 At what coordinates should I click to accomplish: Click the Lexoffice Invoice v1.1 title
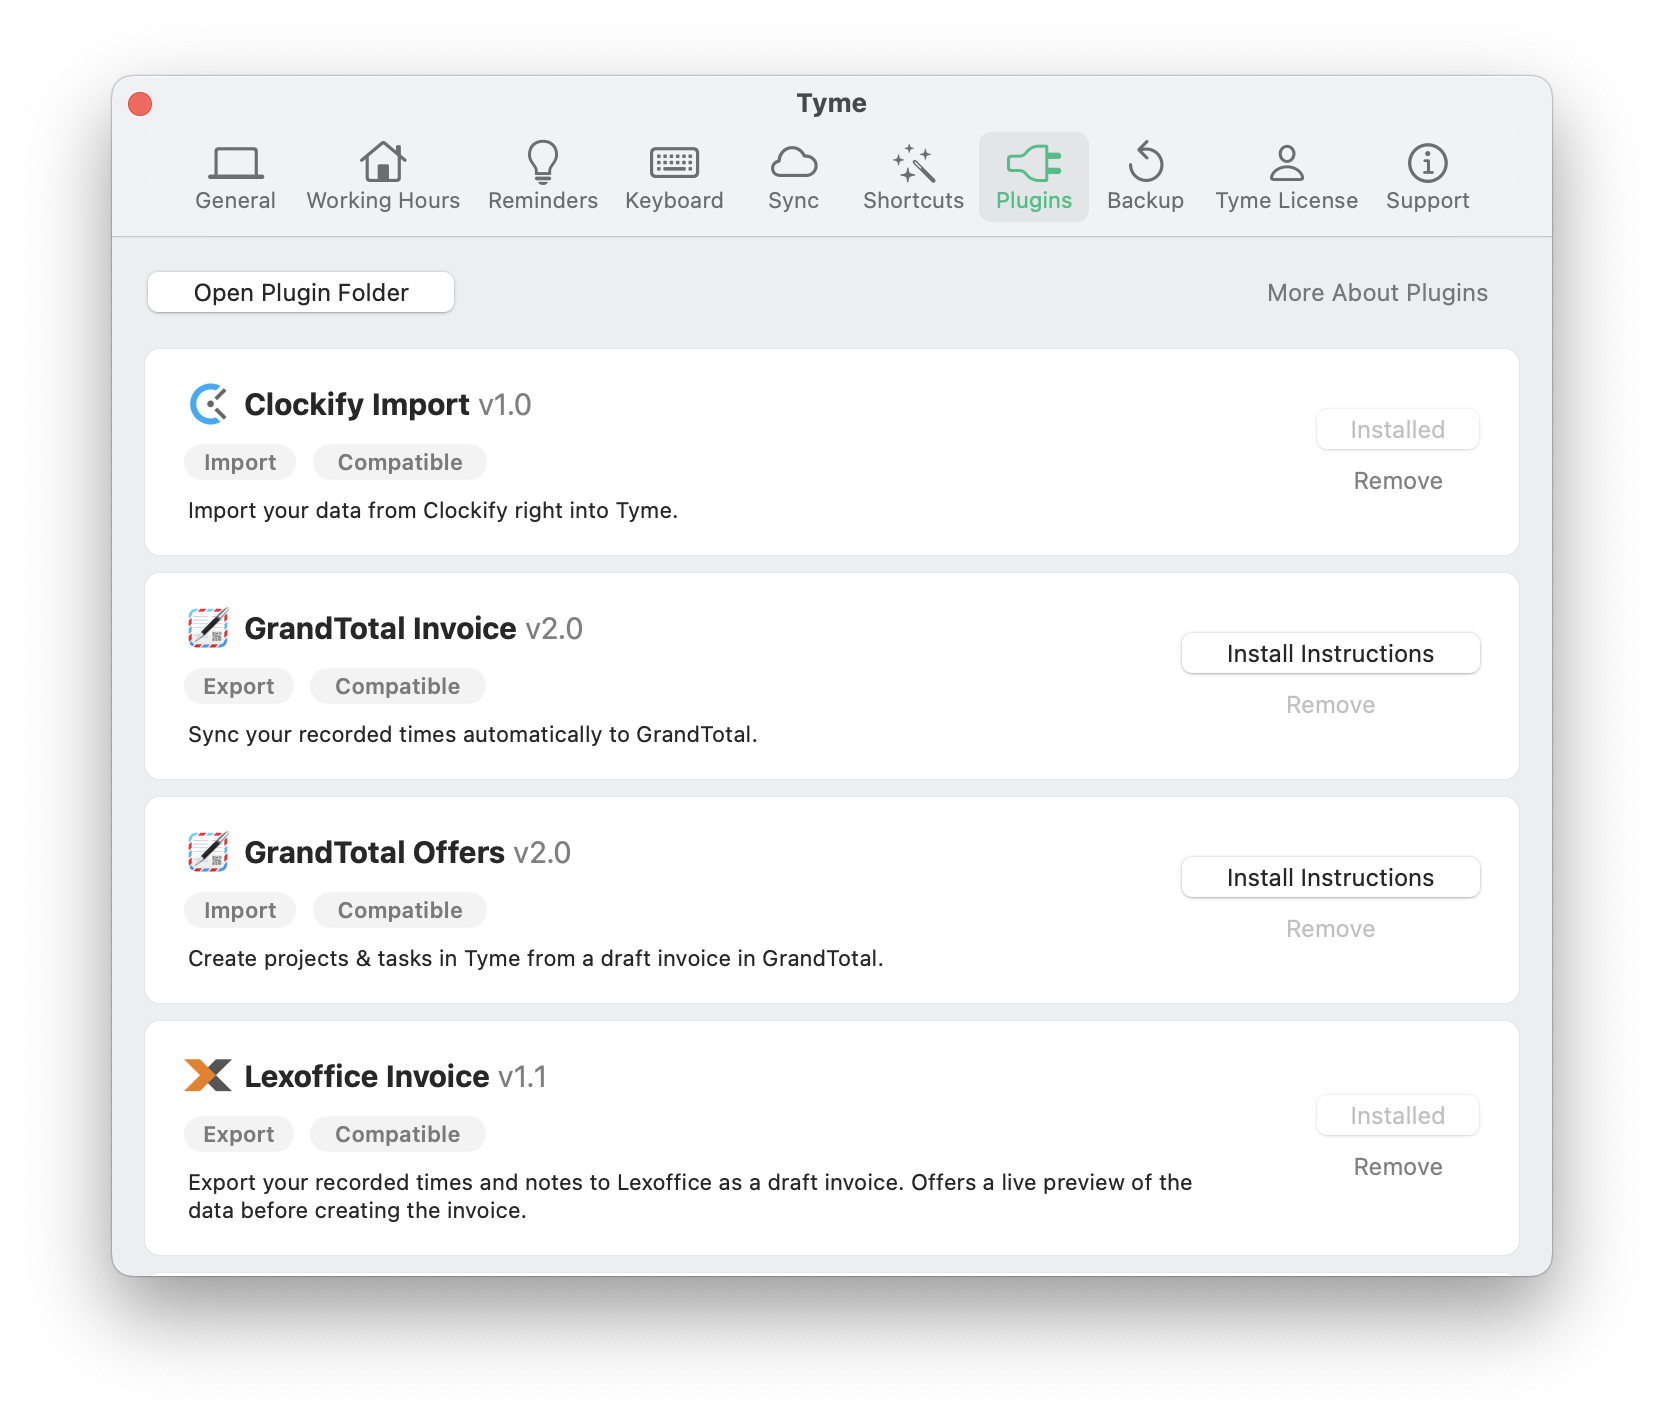tap(396, 1076)
